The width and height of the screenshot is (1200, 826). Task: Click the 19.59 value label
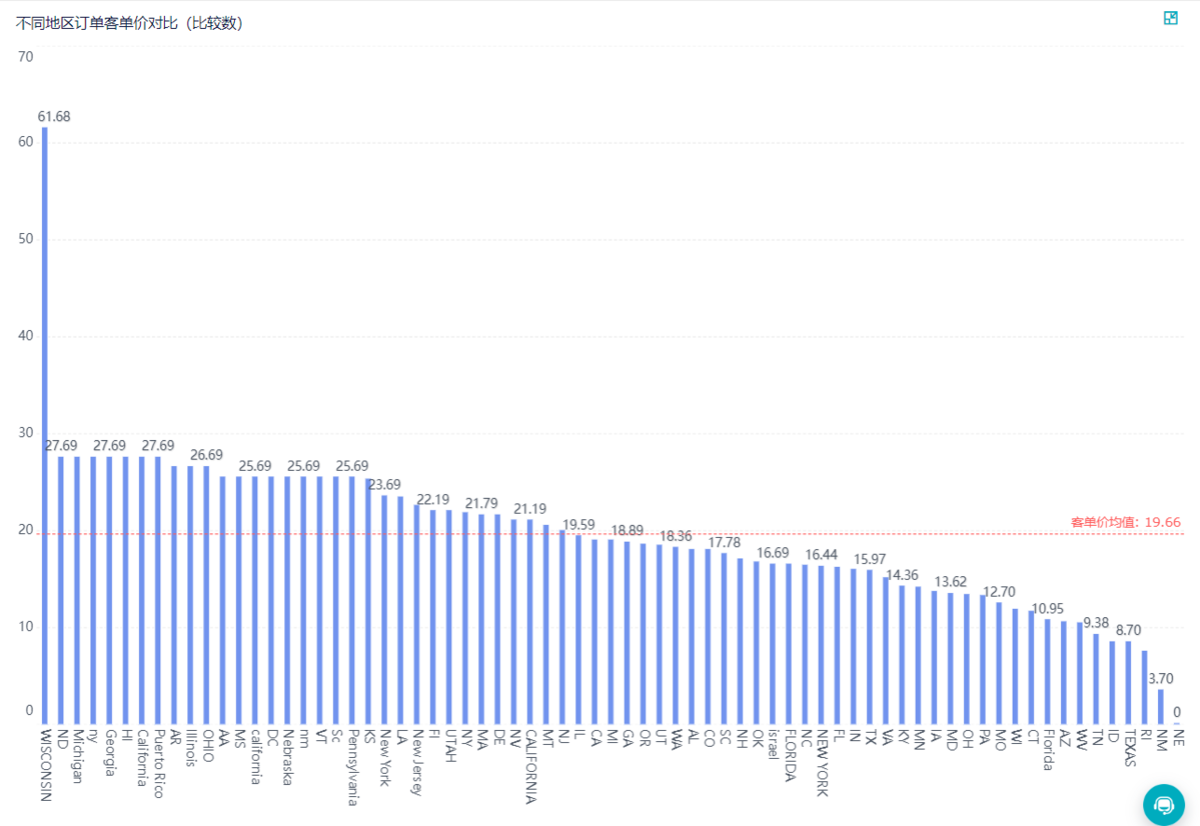579,524
